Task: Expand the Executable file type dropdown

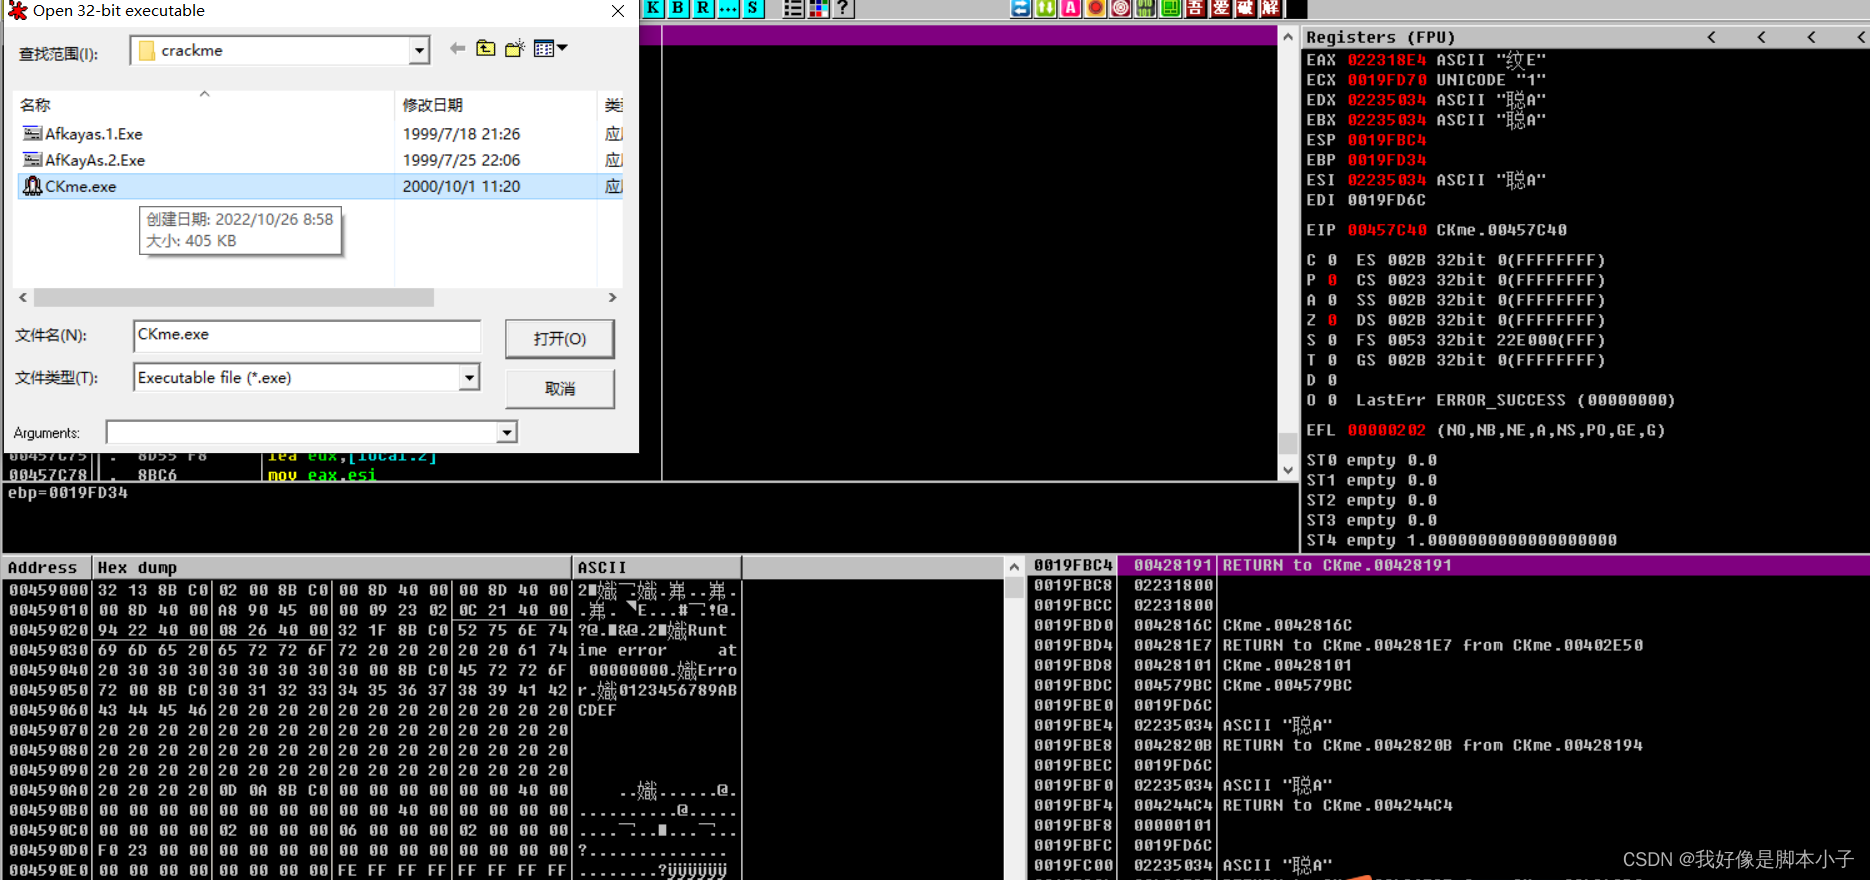Action: (469, 377)
